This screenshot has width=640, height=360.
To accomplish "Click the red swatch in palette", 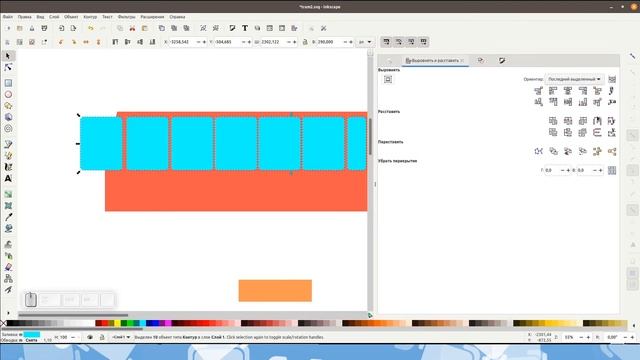I will pyautogui.click(x=104, y=323).
